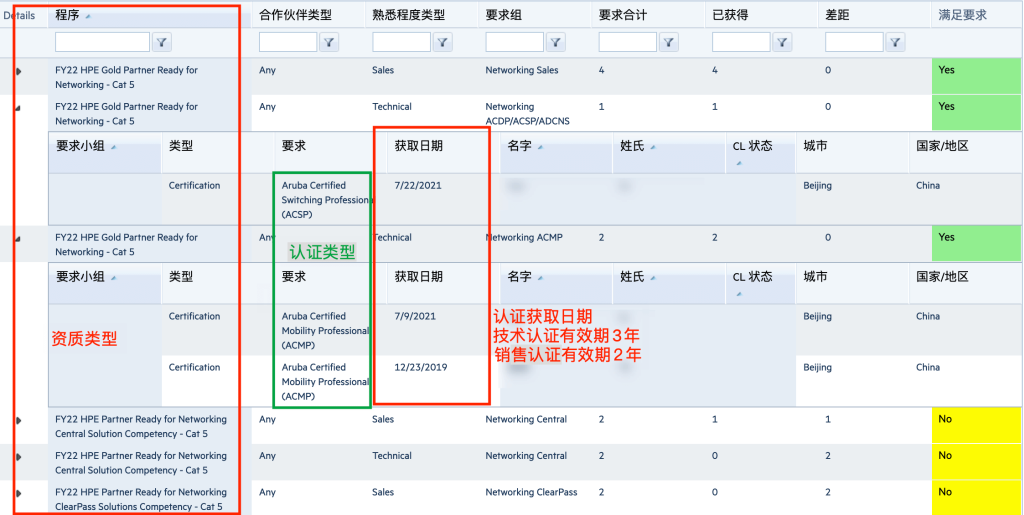This screenshot has width=1024, height=515.
Task: Click the ACMP requirement in the 7/9/2021 row
Action: pos(325,330)
